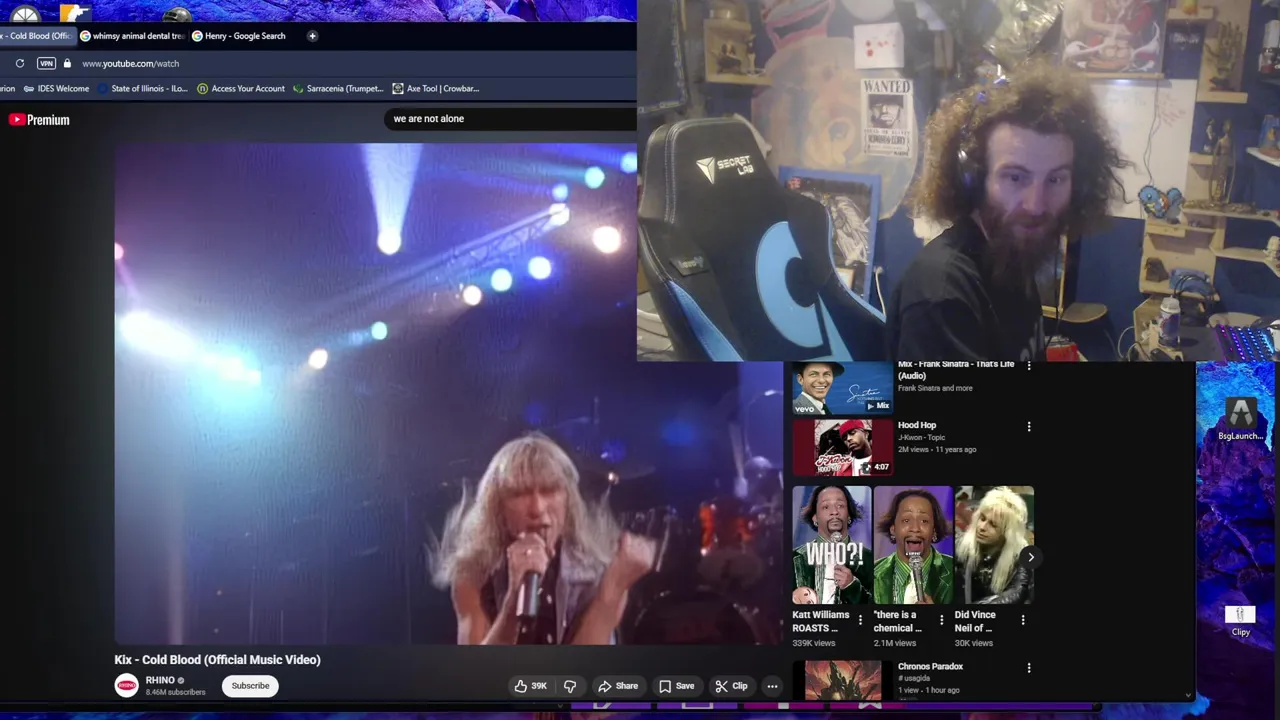Open options for "there is a chemical" short

coord(941,620)
